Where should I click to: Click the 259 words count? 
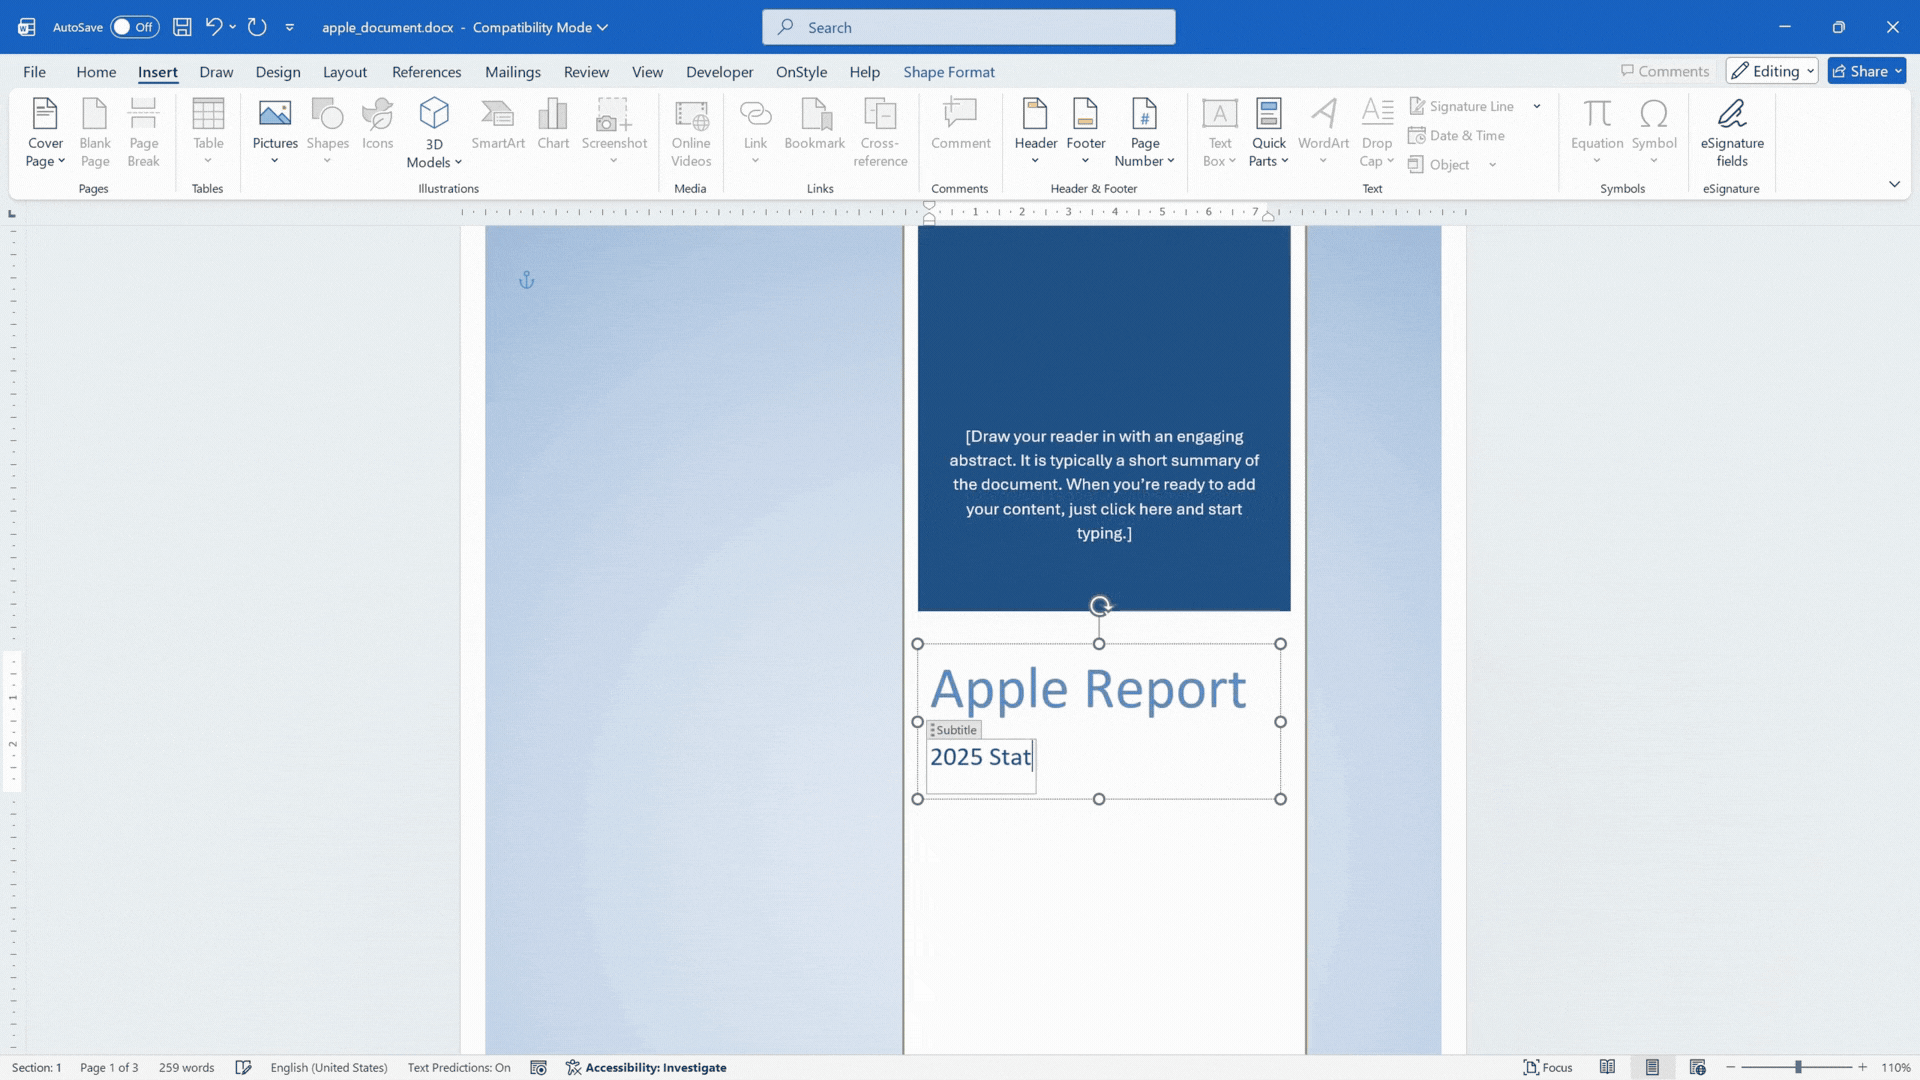[x=186, y=1067]
